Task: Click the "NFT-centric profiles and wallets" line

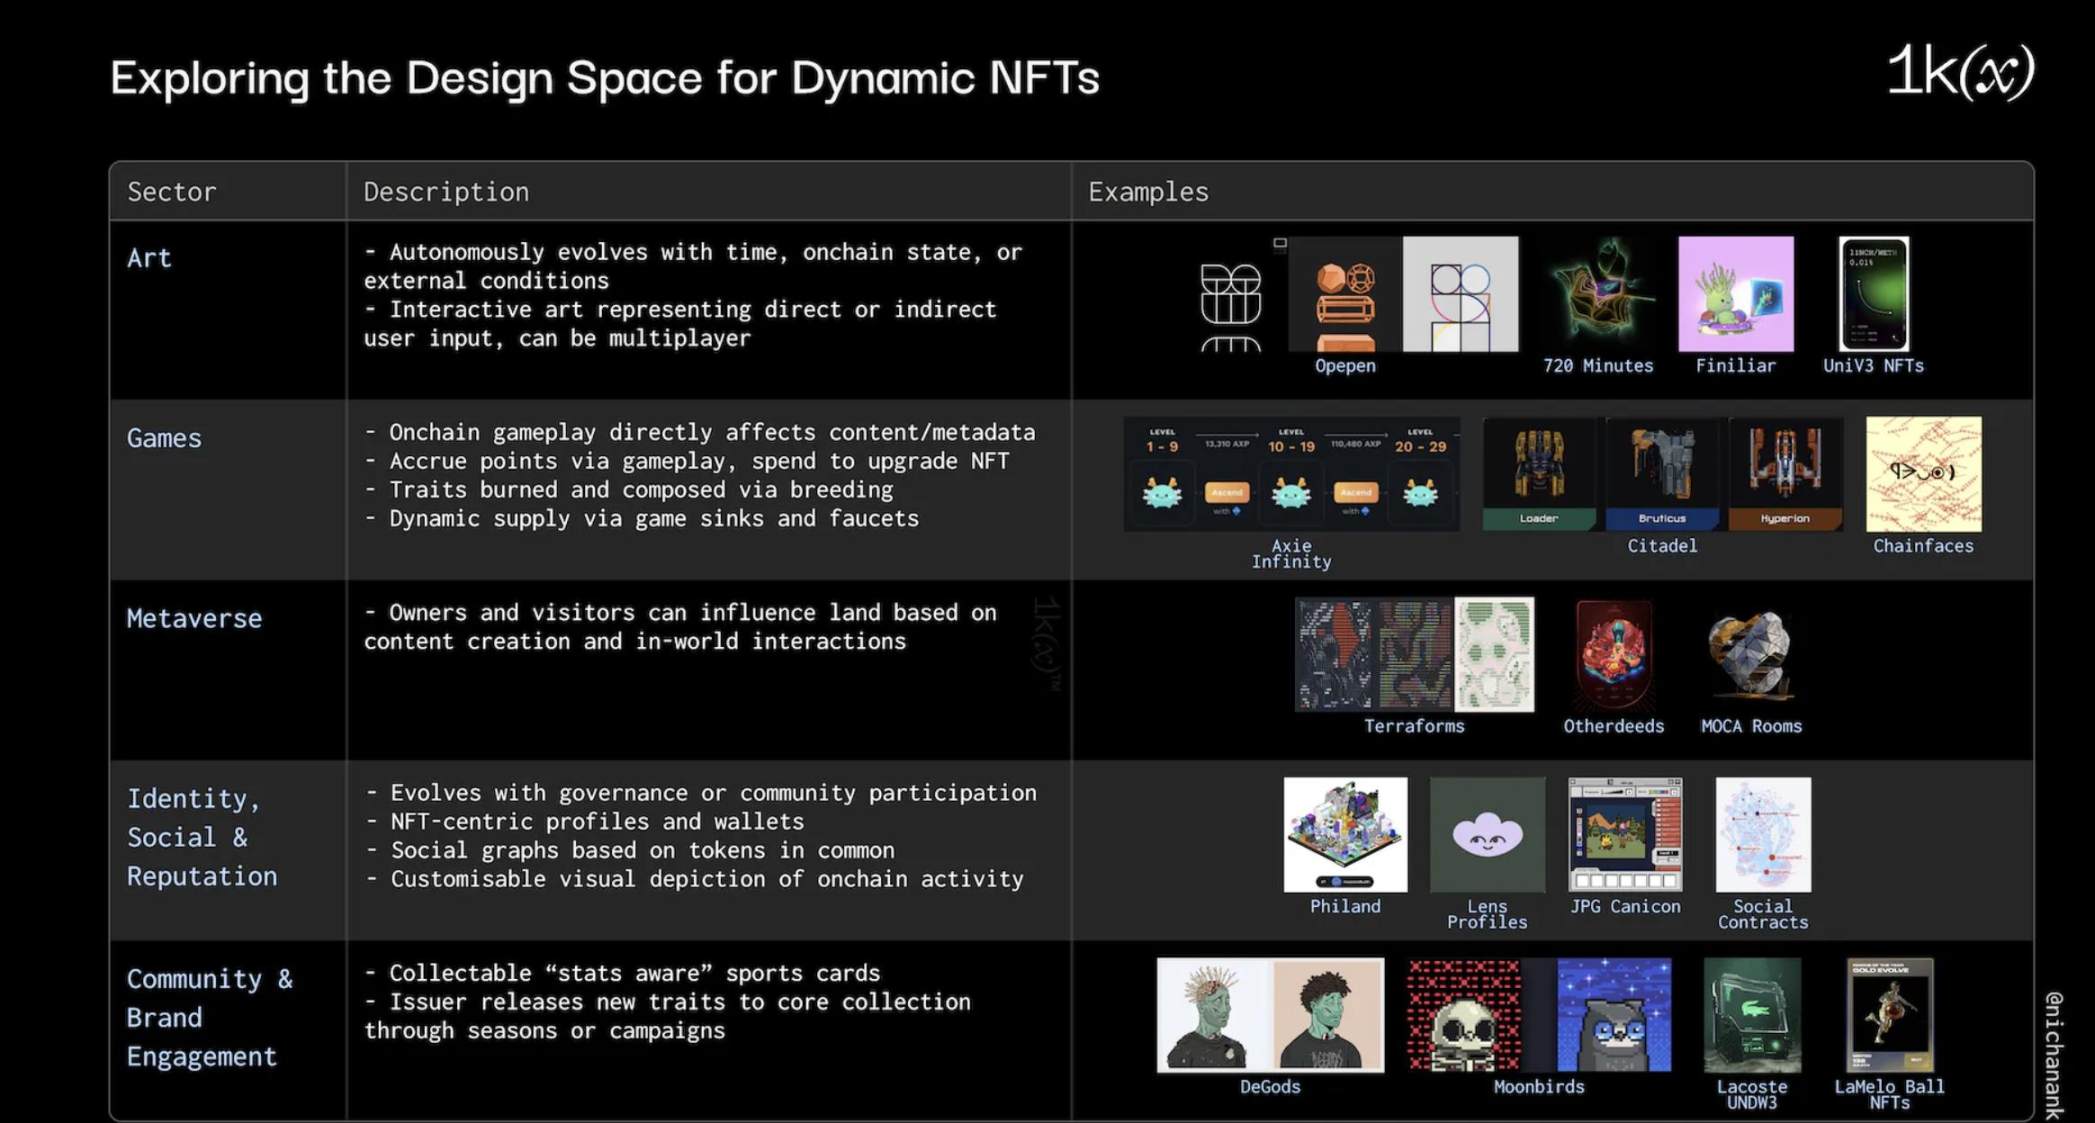Action: pos(585,822)
